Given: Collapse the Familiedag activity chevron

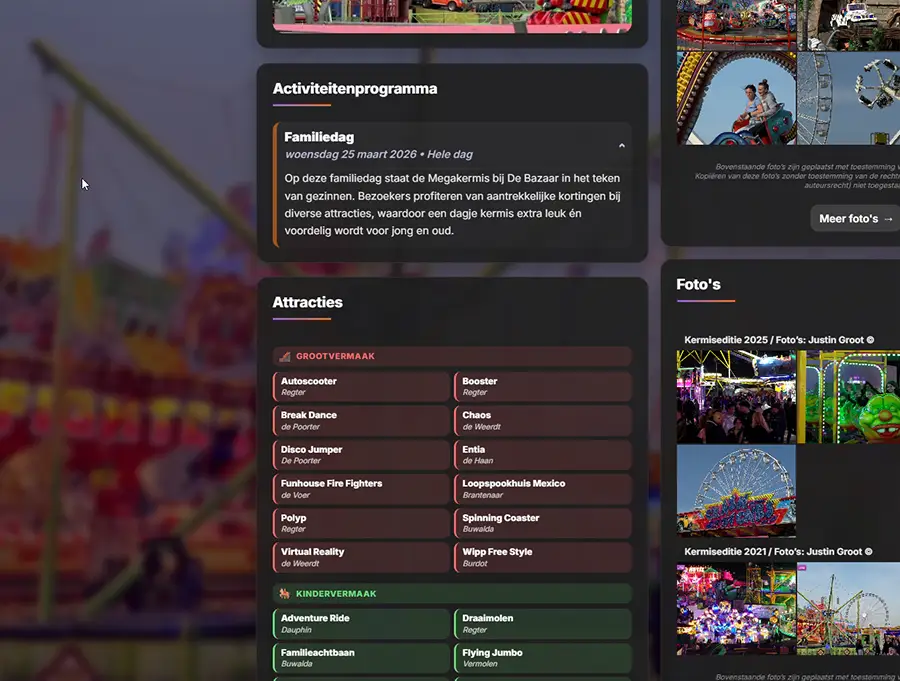Looking at the screenshot, I should click(621, 146).
